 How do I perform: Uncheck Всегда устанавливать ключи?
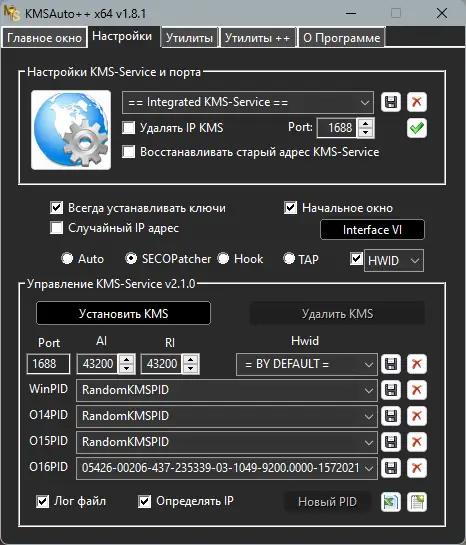coord(57,208)
